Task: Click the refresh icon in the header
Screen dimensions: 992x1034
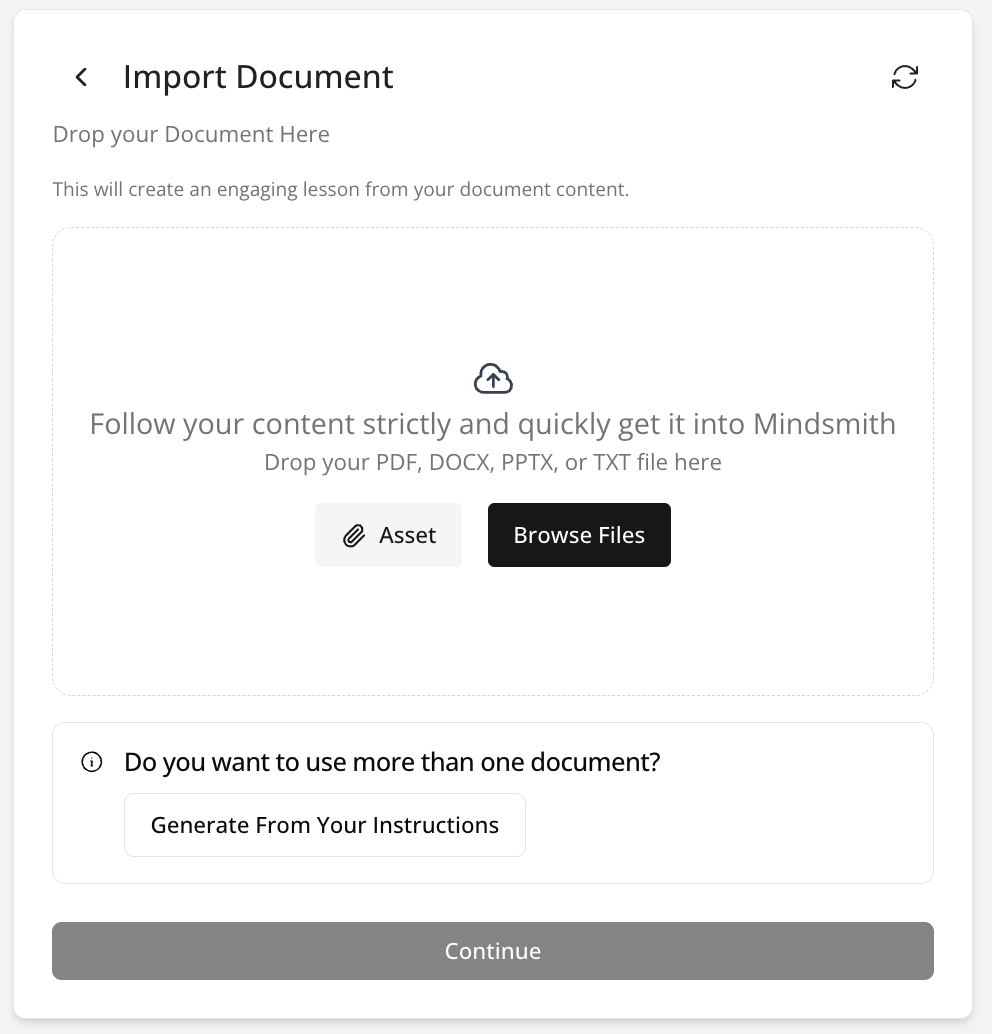Action: point(905,77)
